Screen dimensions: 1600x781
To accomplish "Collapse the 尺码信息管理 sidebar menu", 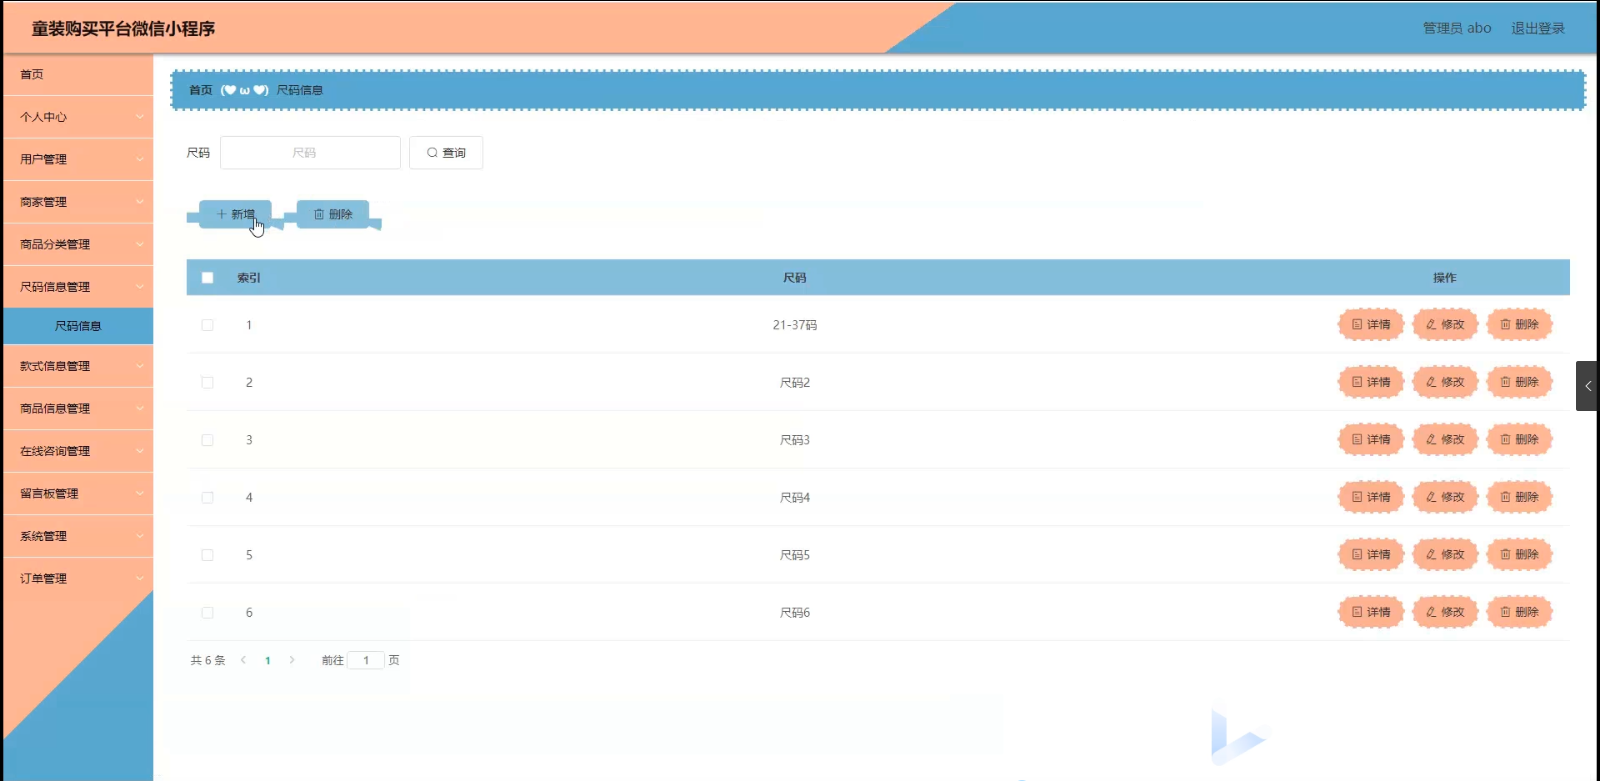I will point(78,287).
